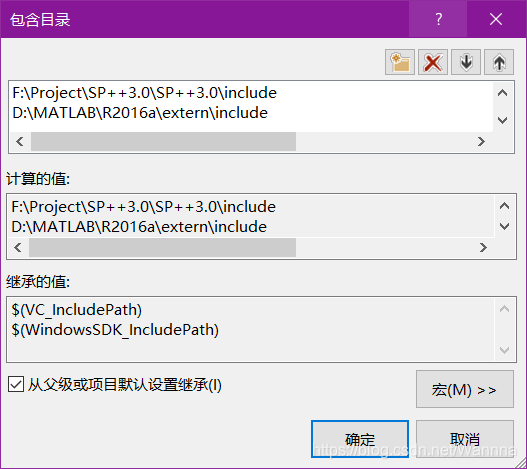527x469 pixels.
Task: Open the help question mark
Action: point(438,19)
